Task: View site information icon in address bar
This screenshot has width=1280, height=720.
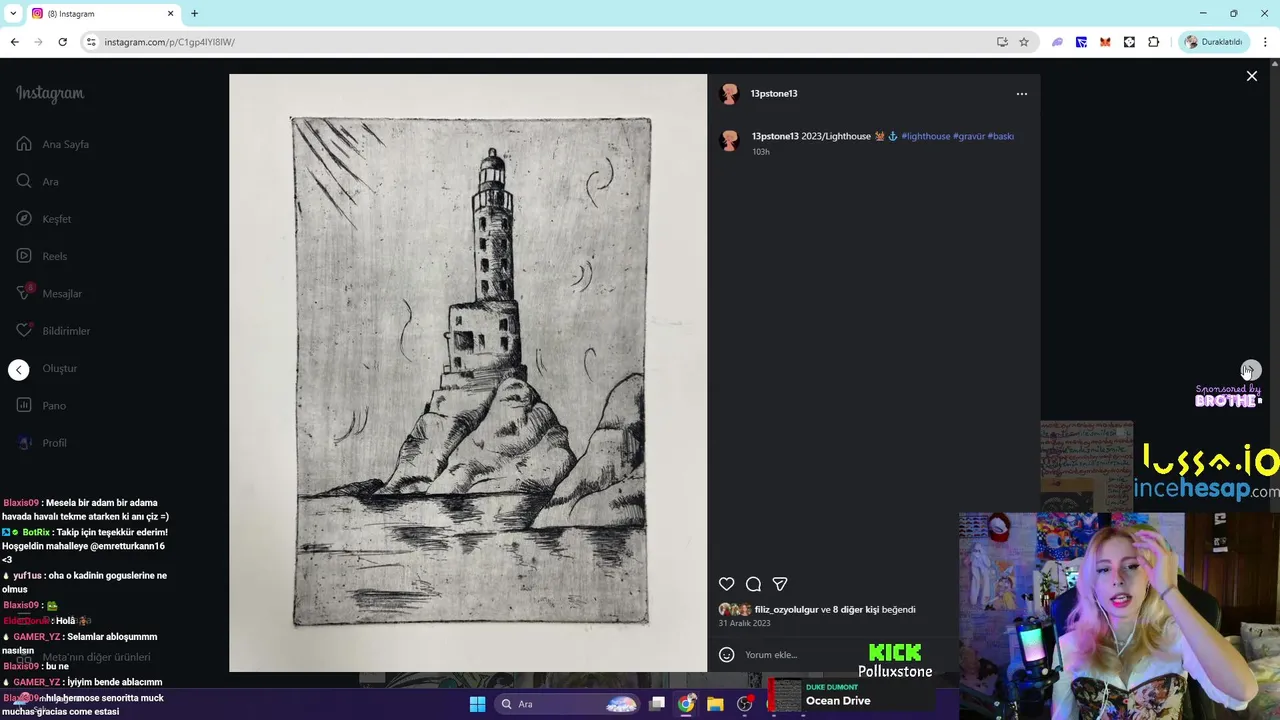Action: pos(91,42)
